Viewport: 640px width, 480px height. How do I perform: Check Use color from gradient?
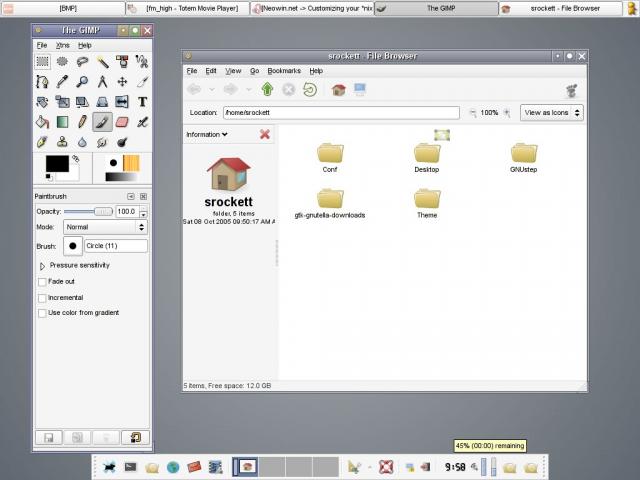click(x=42, y=313)
